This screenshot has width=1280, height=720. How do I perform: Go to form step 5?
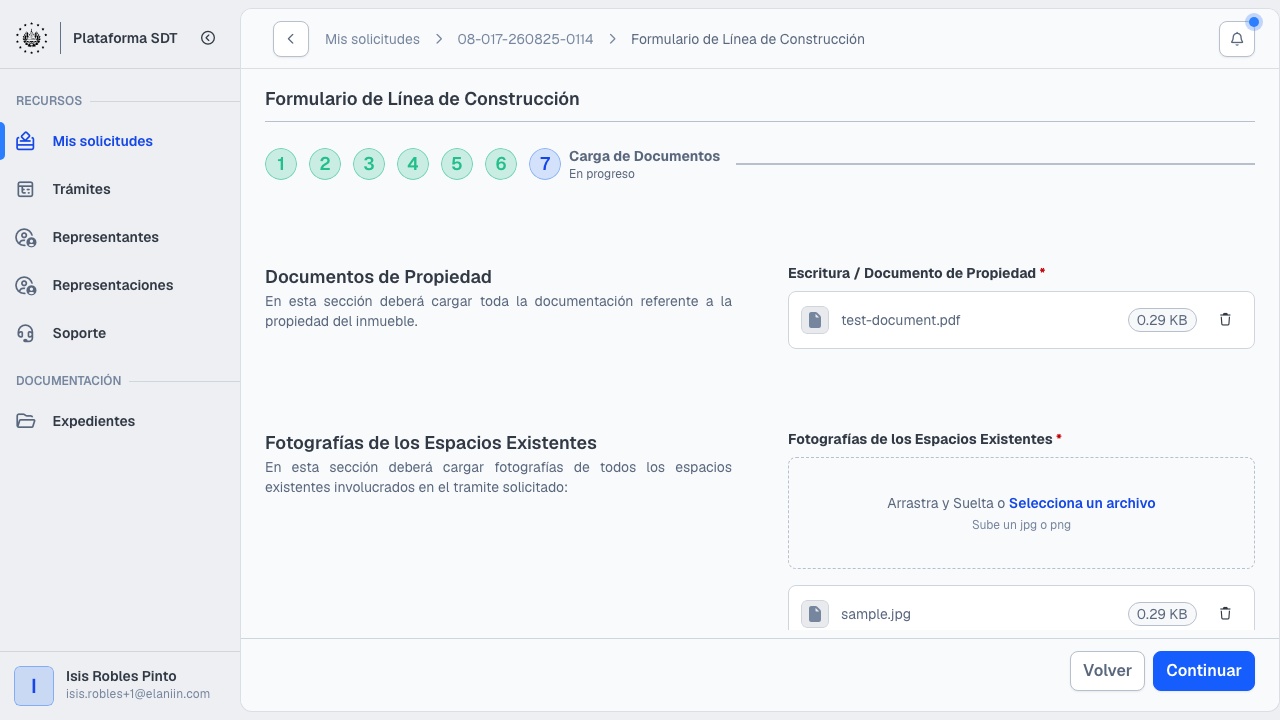tap(457, 164)
